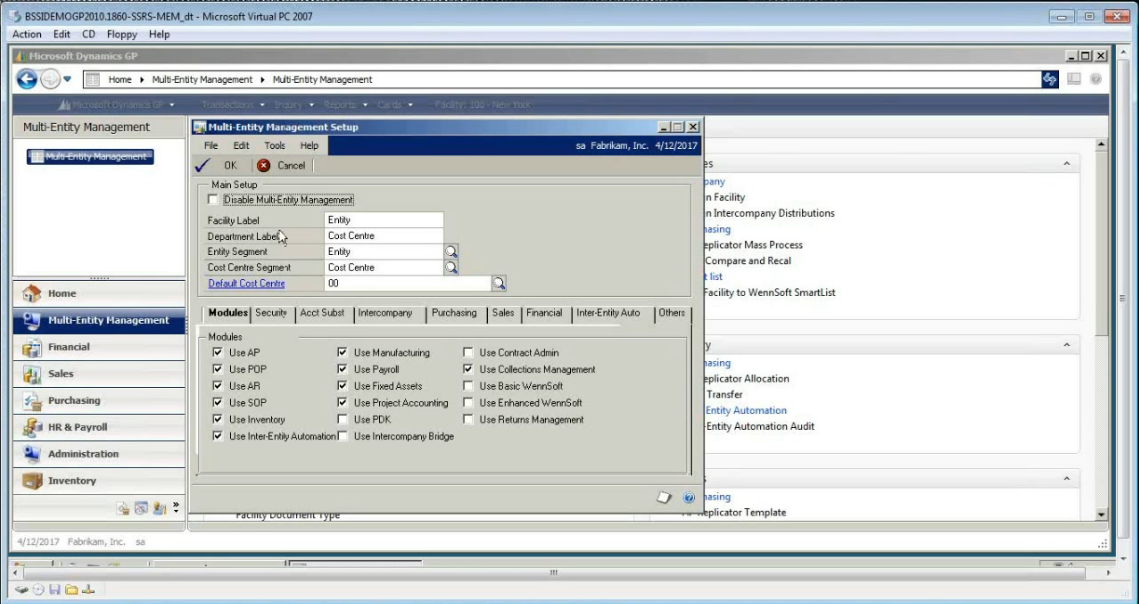Click the Default Cost Centre link
Viewport: 1139px width, 604px height.
coord(246,283)
